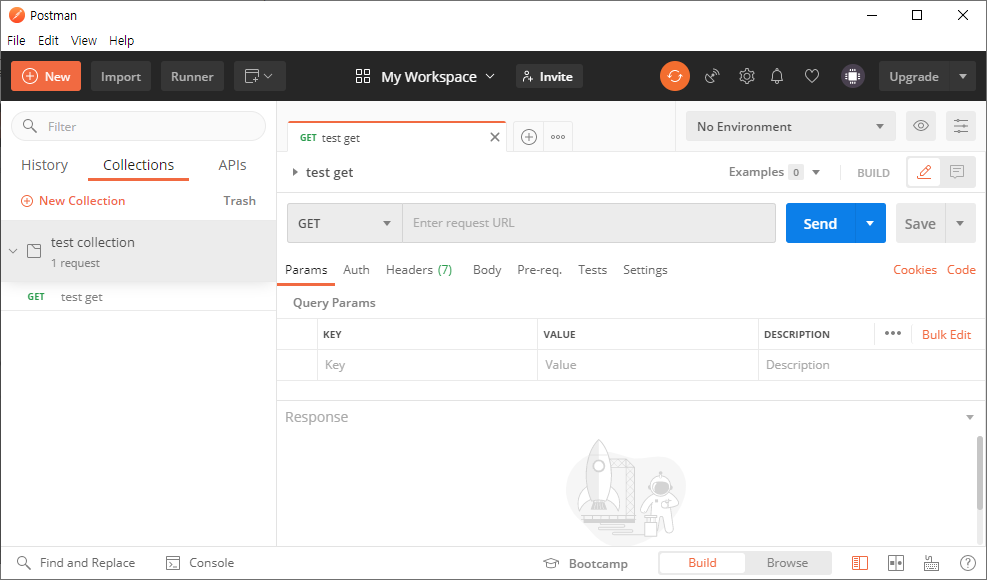Switch to Build mode toggle
Image resolution: width=987 pixels, height=580 pixels.
pyautogui.click(x=702, y=563)
